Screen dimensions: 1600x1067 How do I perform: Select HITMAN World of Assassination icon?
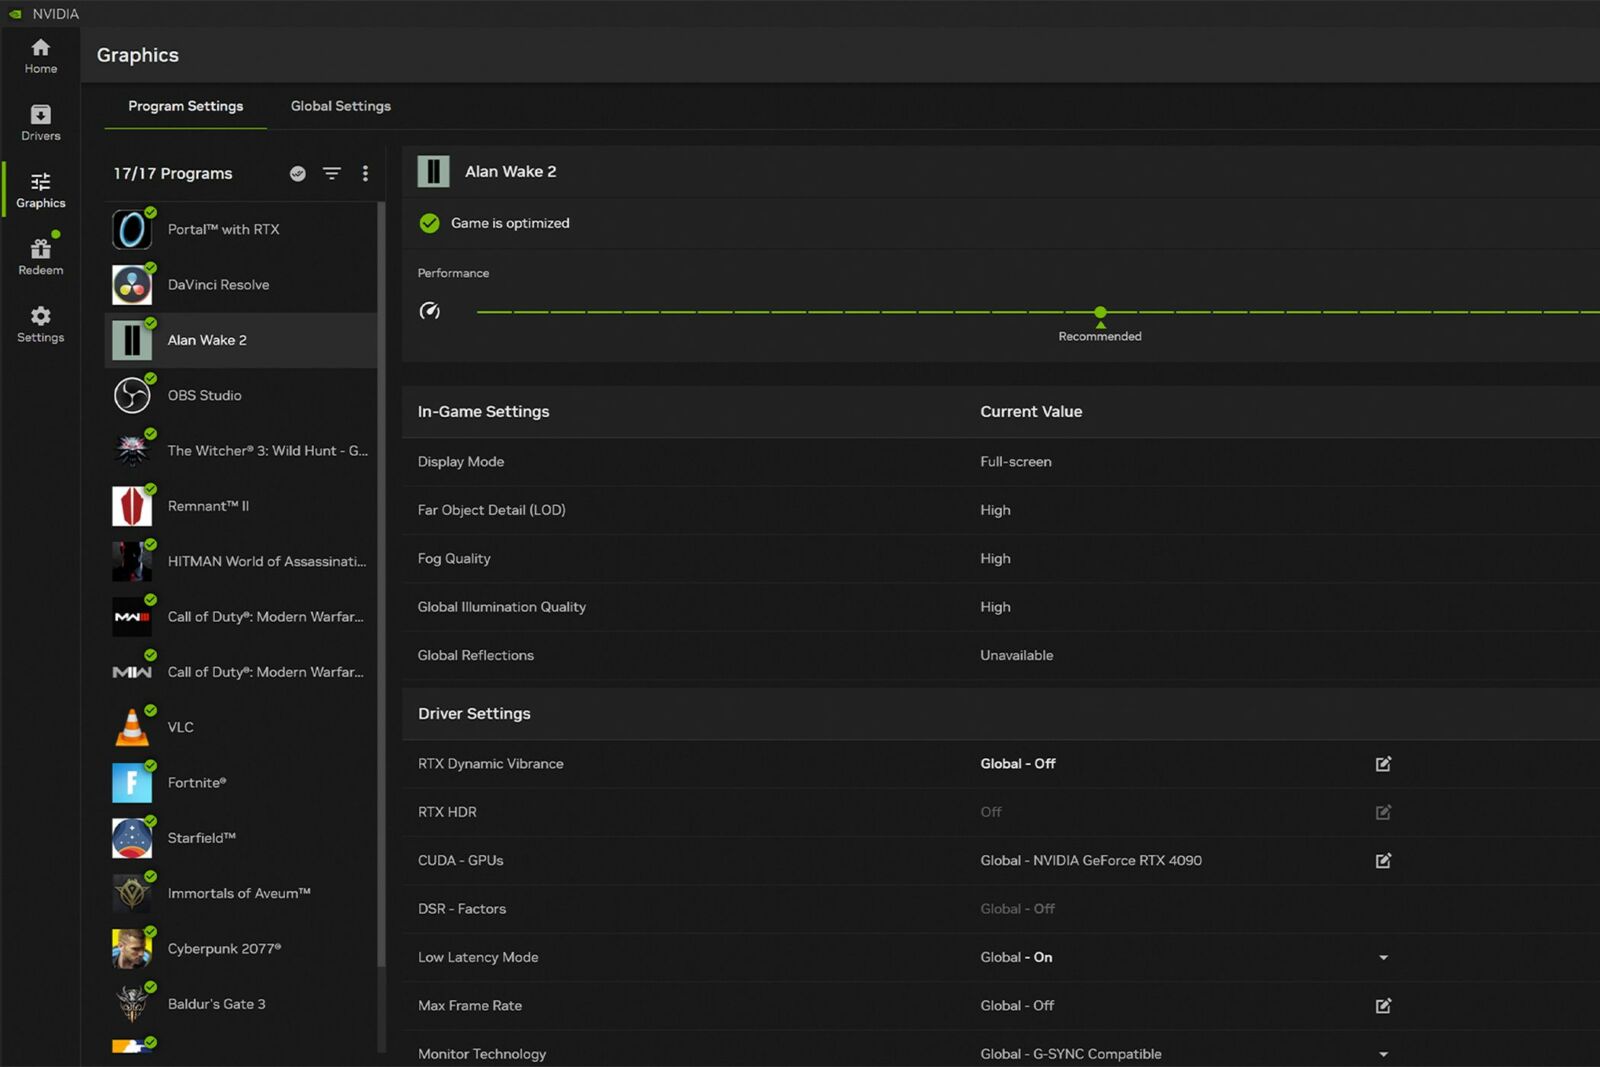point(132,561)
